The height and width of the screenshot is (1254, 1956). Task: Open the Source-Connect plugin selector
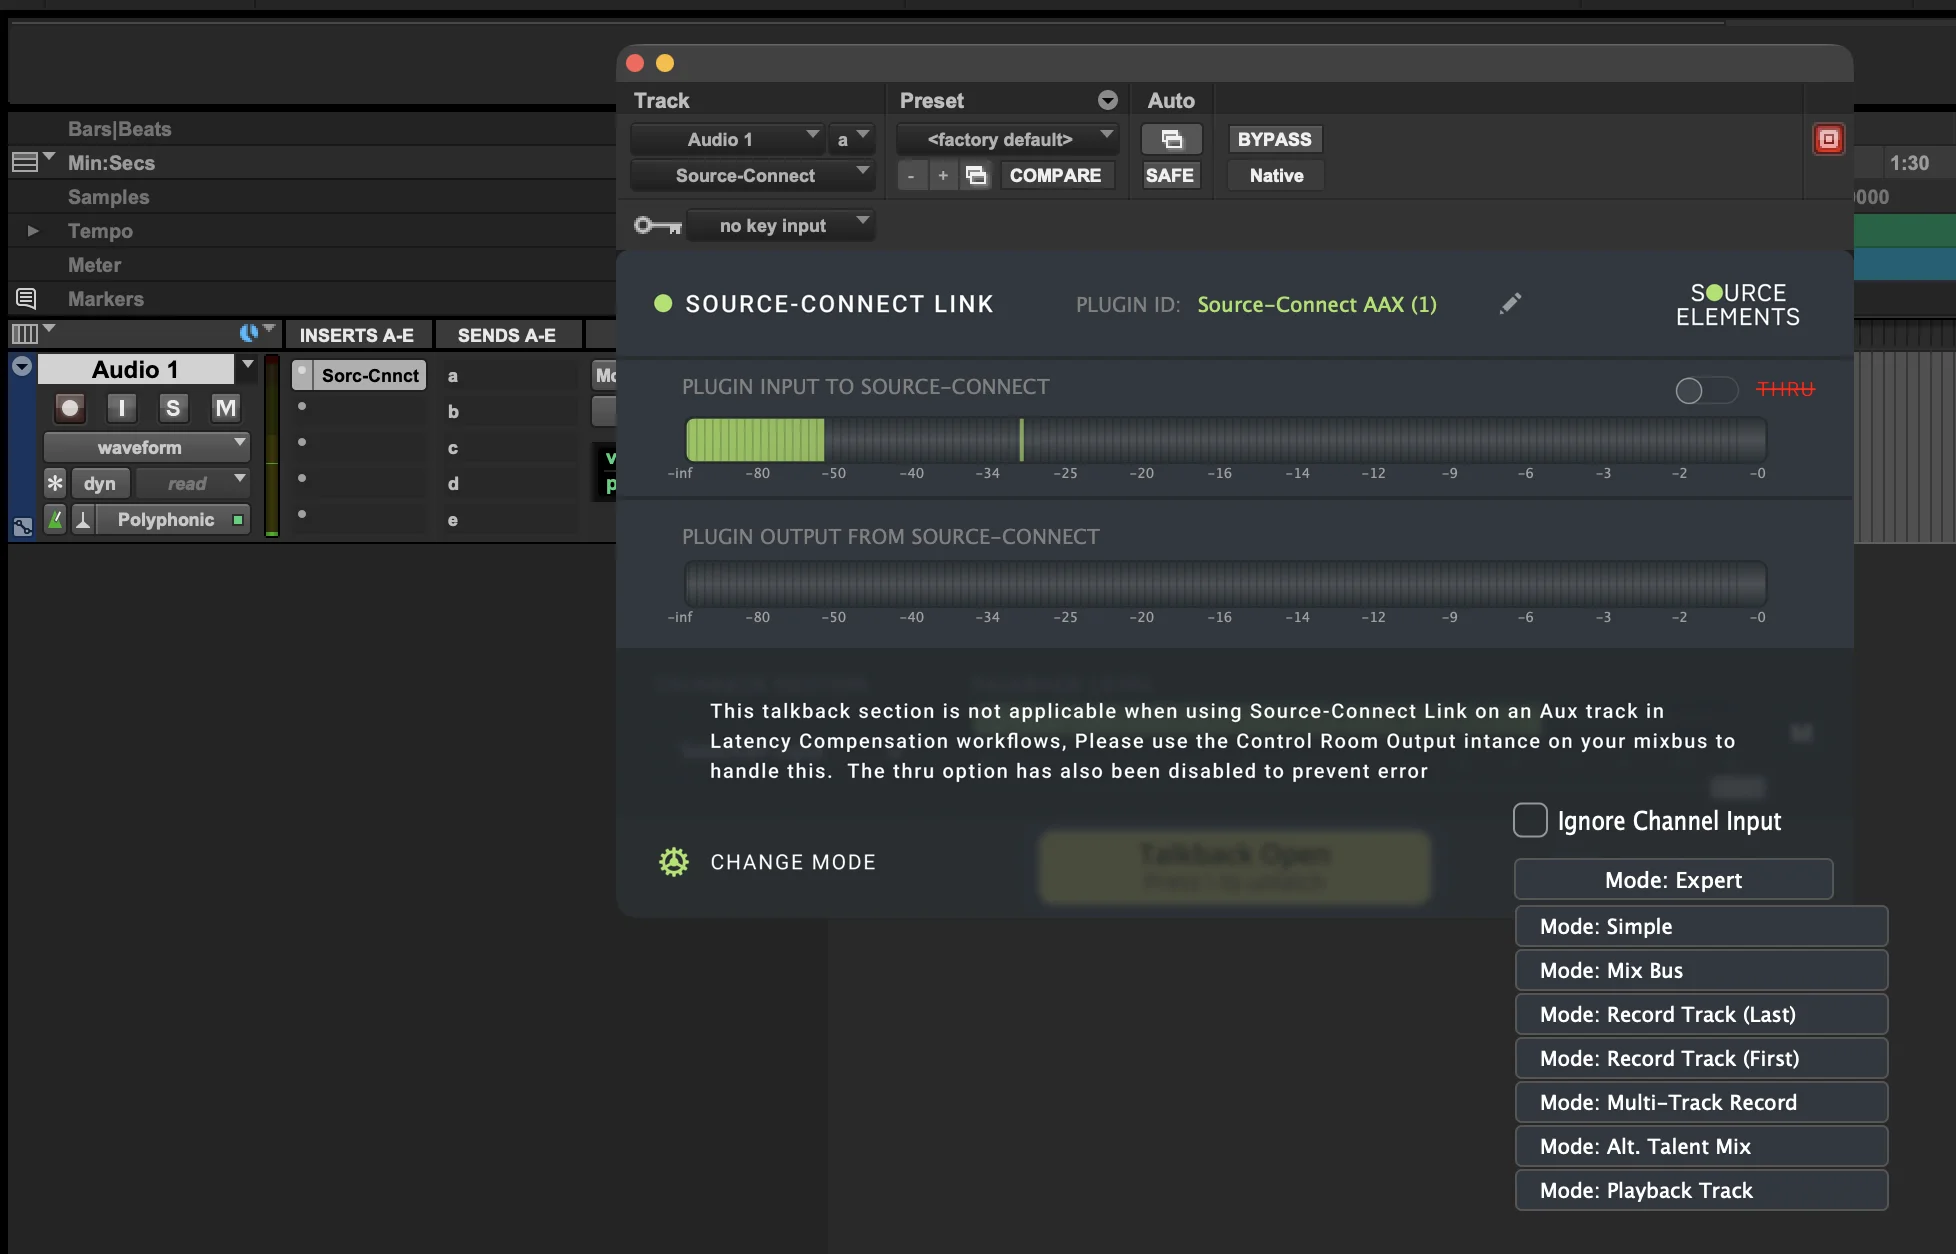[x=752, y=176]
